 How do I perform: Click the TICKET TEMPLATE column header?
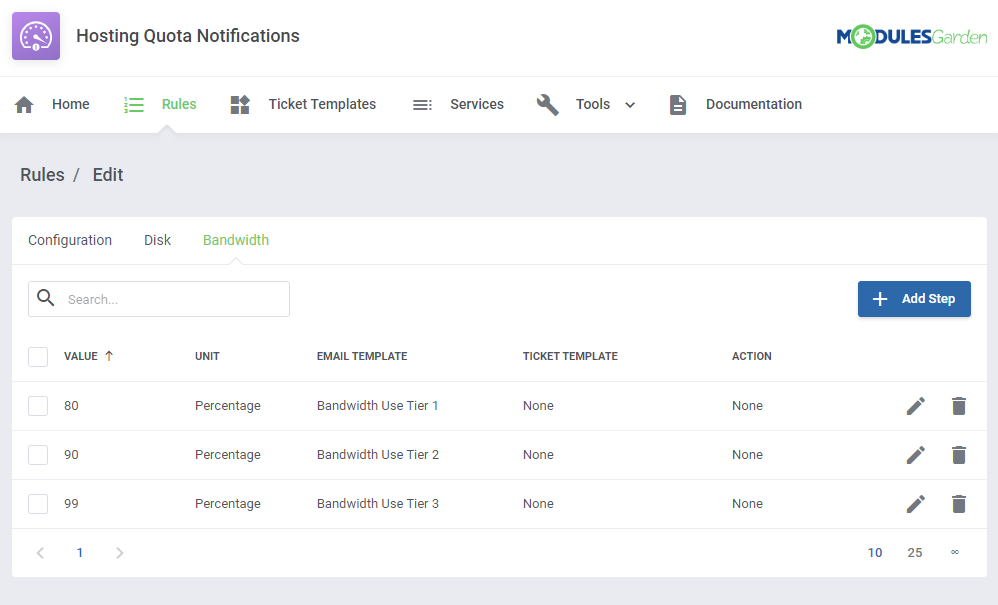pyautogui.click(x=570, y=356)
